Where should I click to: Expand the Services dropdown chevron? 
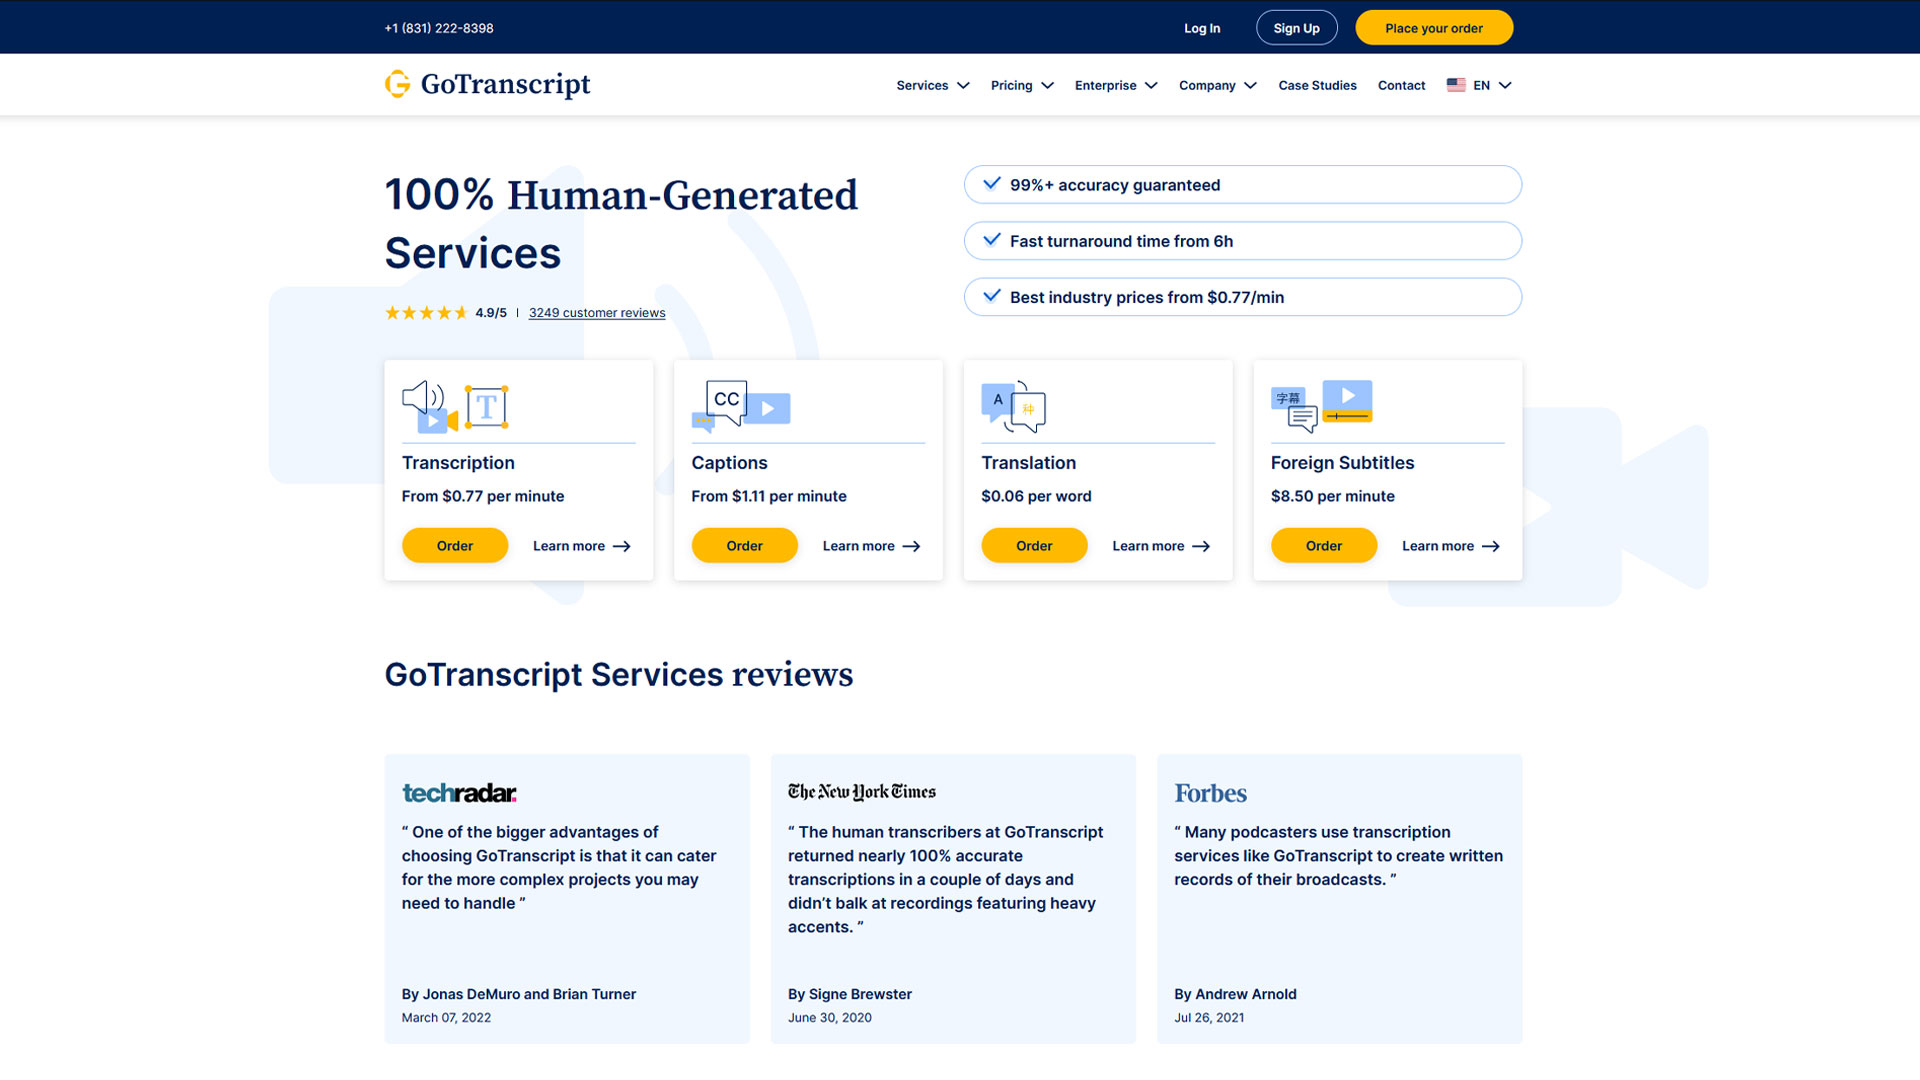click(963, 86)
